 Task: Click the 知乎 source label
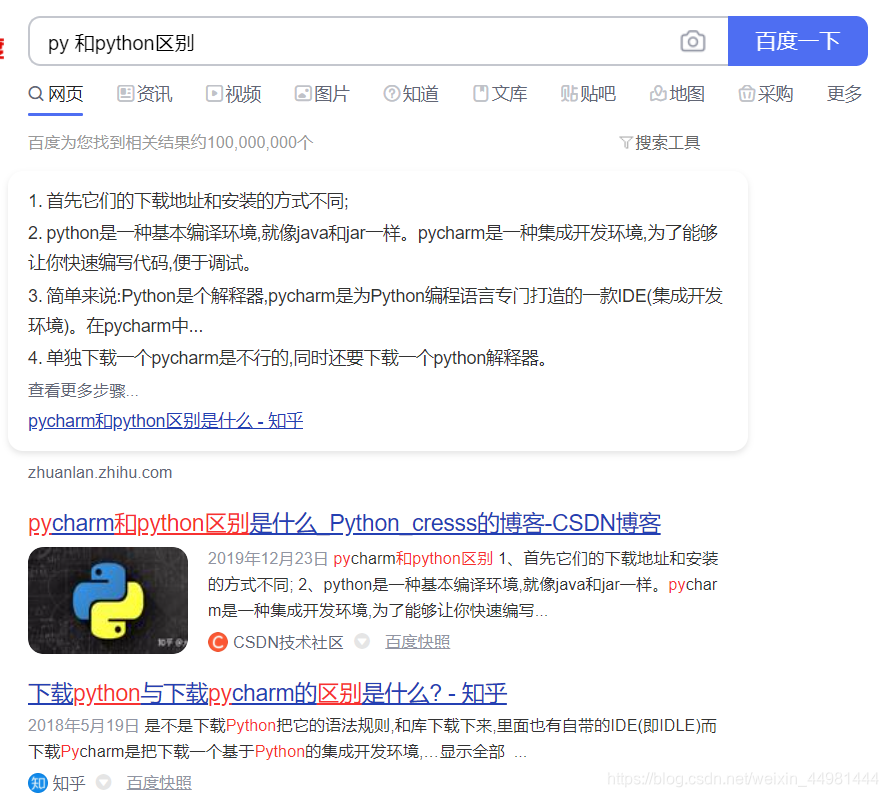click(69, 783)
